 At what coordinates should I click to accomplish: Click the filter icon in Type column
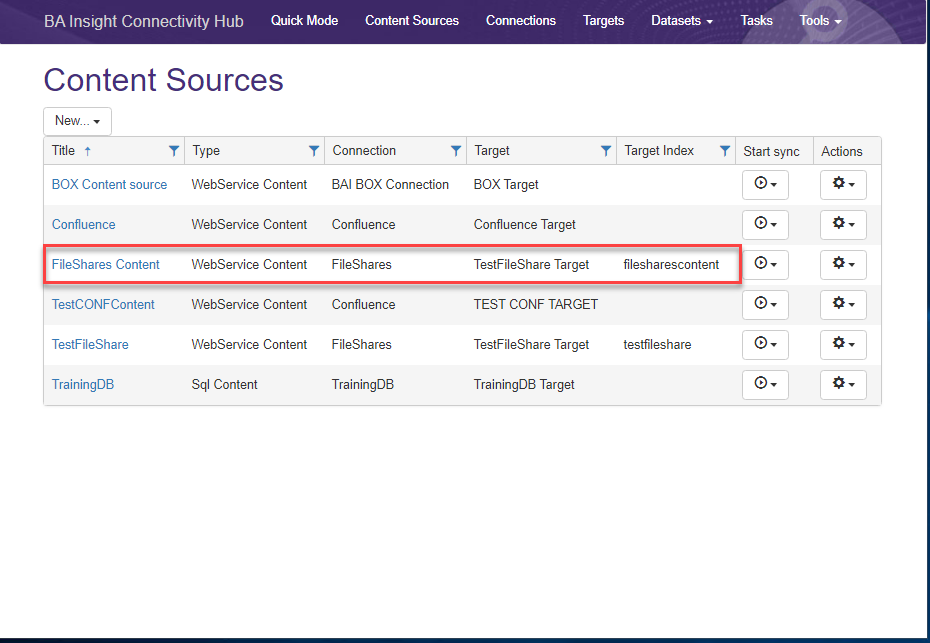(x=314, y=151)
